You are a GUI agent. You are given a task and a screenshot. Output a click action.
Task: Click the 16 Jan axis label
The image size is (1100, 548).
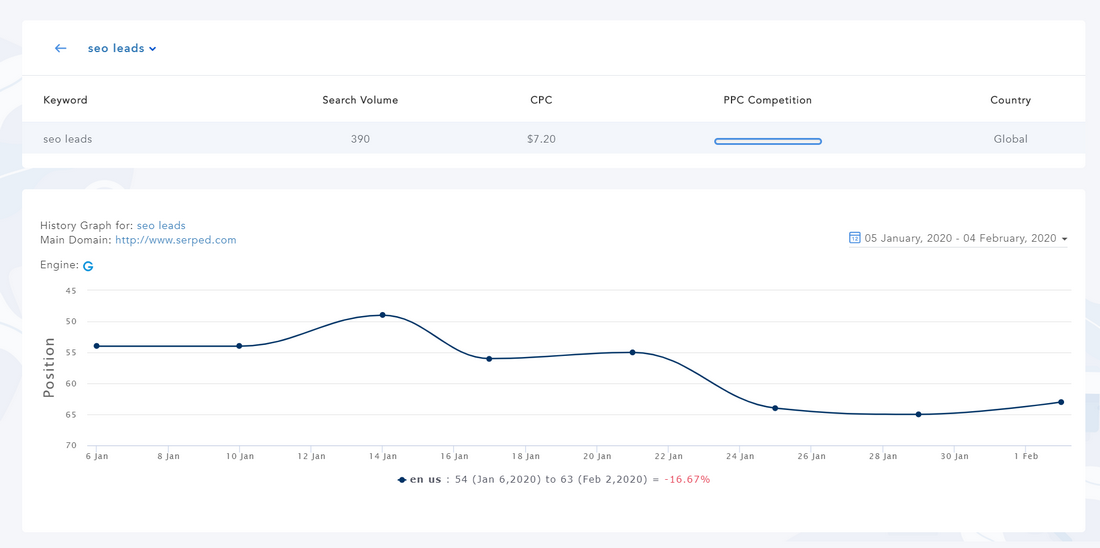[x=454, y=456]
